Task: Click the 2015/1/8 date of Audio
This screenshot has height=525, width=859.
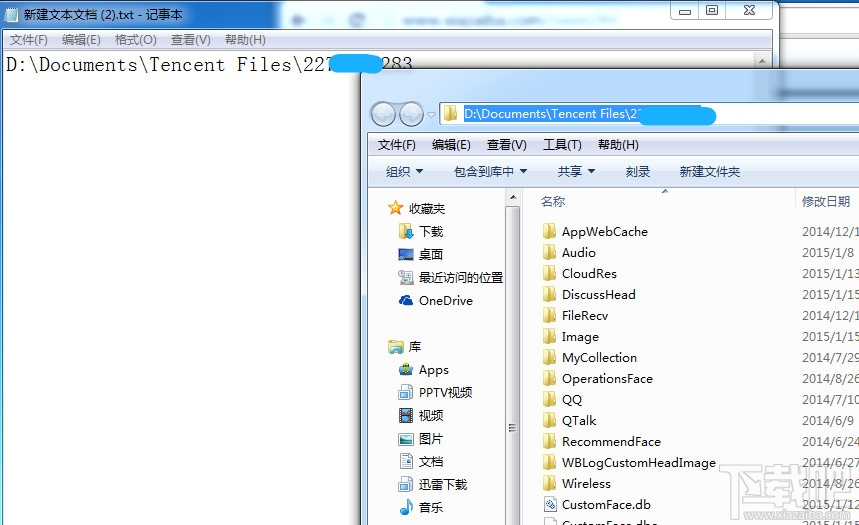Action: point(828,253)
